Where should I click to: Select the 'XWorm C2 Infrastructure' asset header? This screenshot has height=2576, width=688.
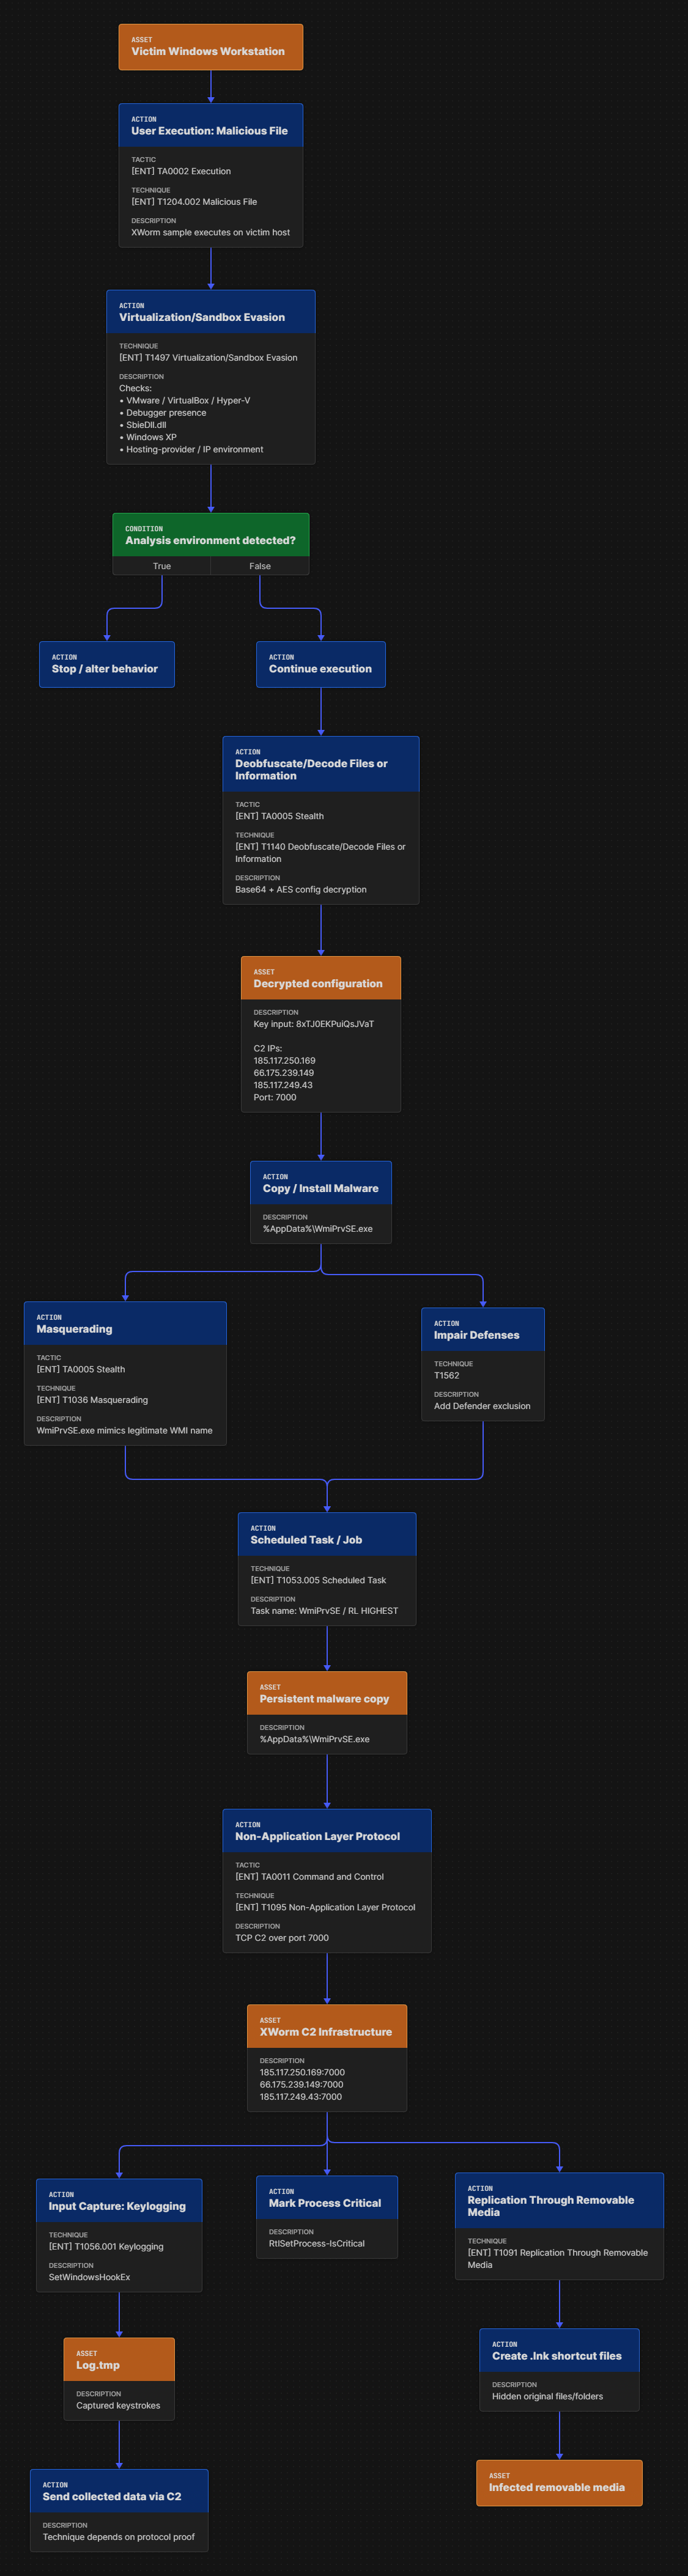coord(327,2027)
